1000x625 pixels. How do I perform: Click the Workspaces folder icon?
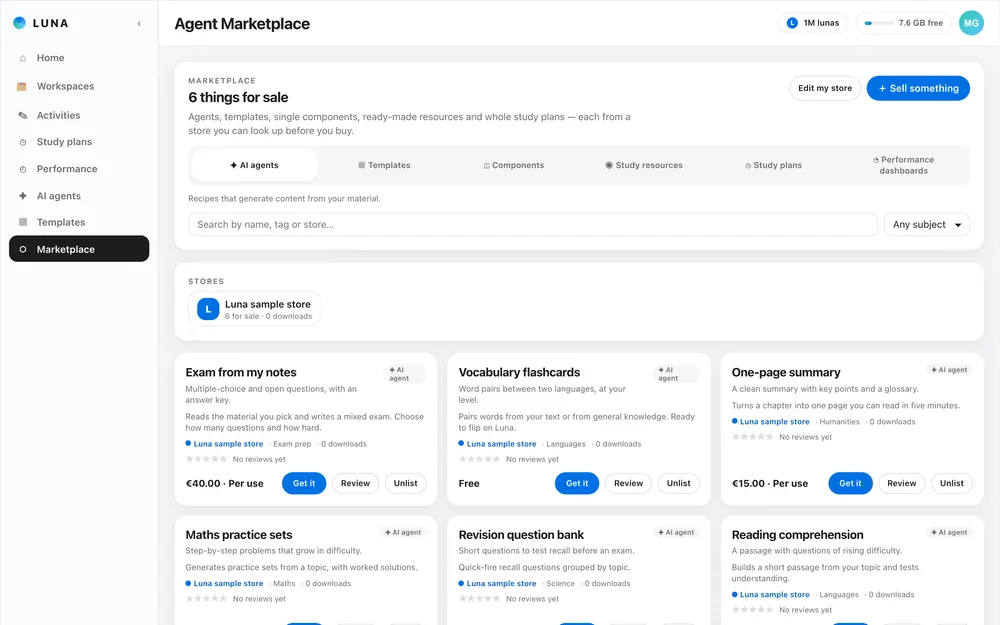click(x=22, y=86)
